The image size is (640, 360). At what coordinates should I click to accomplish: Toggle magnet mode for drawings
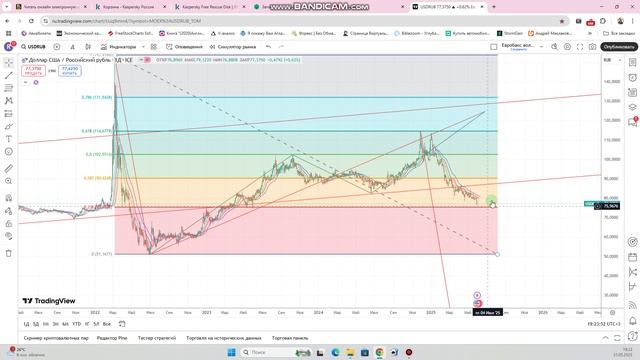click(x=9, y=198)
